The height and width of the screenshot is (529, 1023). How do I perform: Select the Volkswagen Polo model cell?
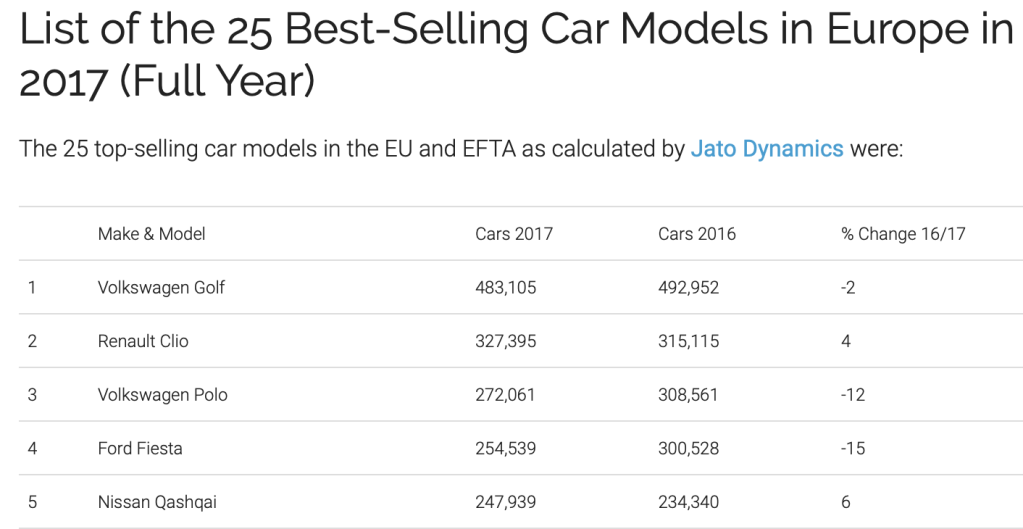click(x=162, y=395)
